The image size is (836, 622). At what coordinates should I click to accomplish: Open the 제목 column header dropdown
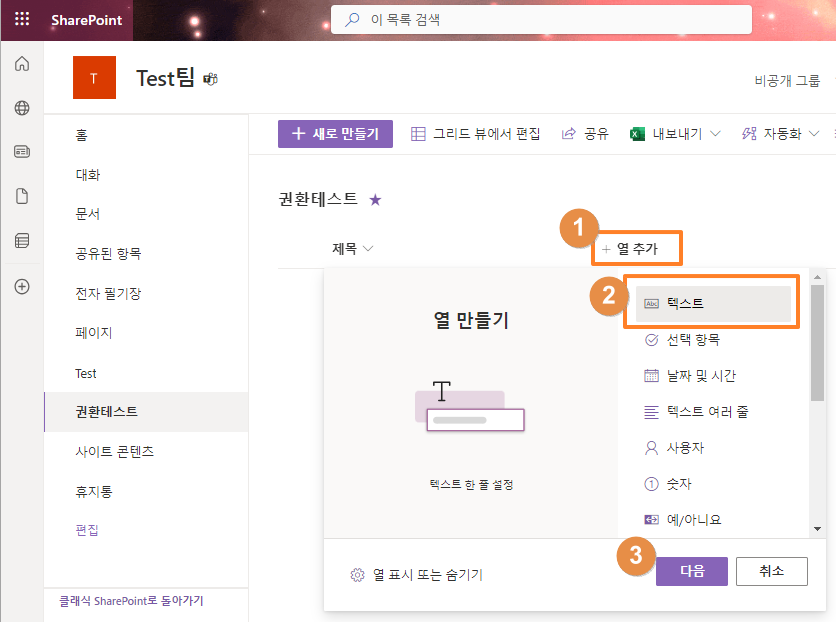[352, 248]
